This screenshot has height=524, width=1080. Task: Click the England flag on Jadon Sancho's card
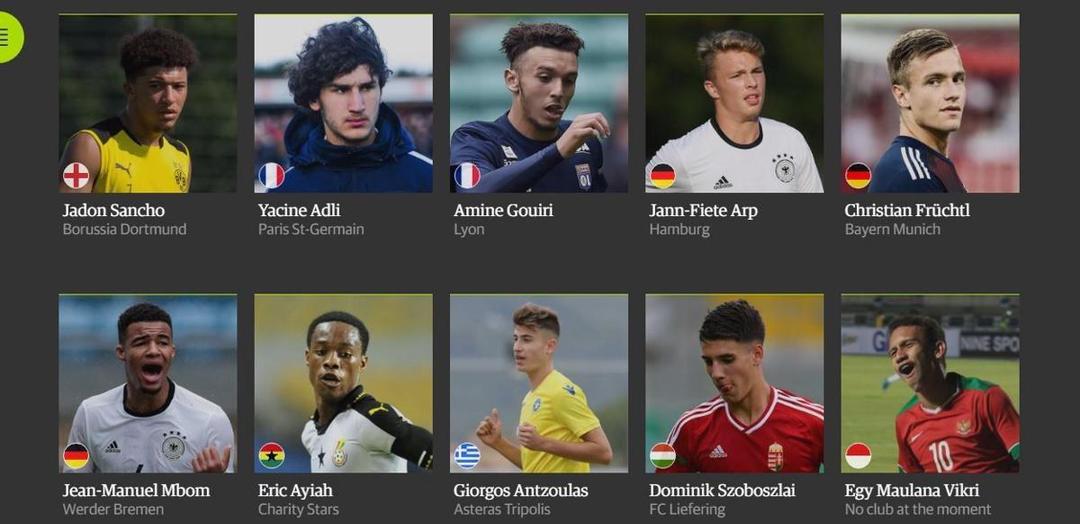(76, 176)
